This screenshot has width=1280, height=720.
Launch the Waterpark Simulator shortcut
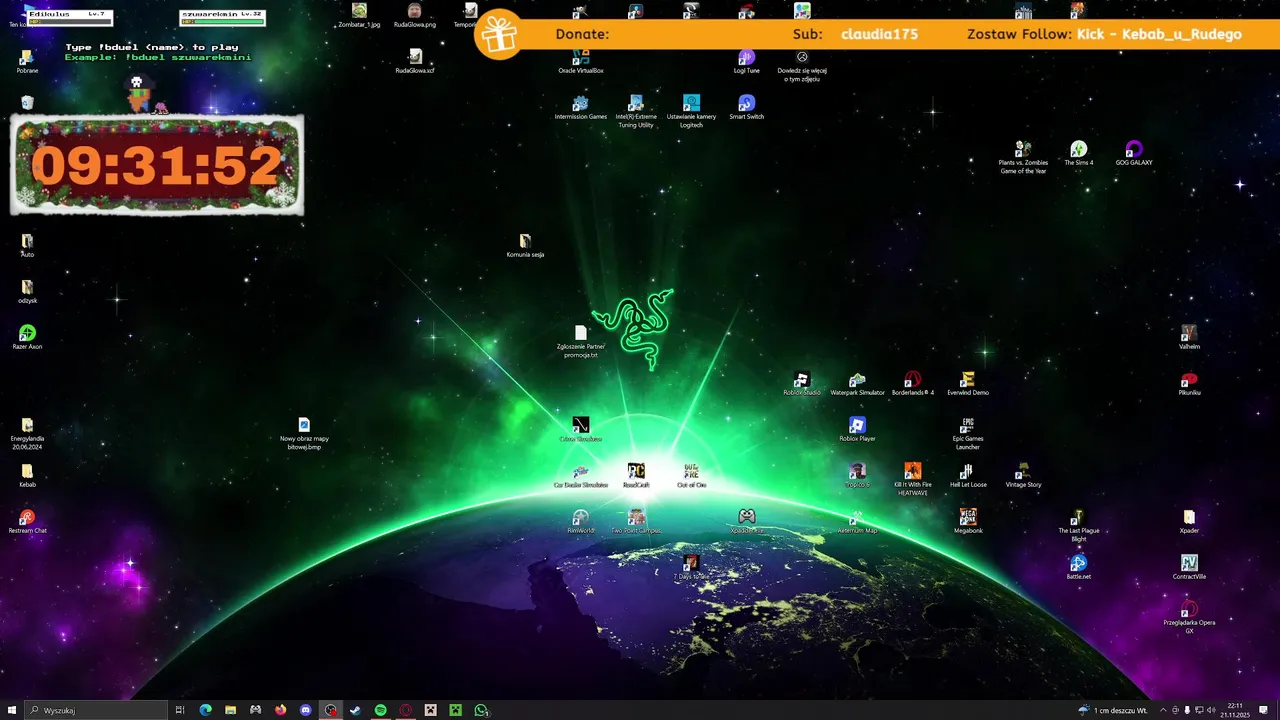(857, 383)
